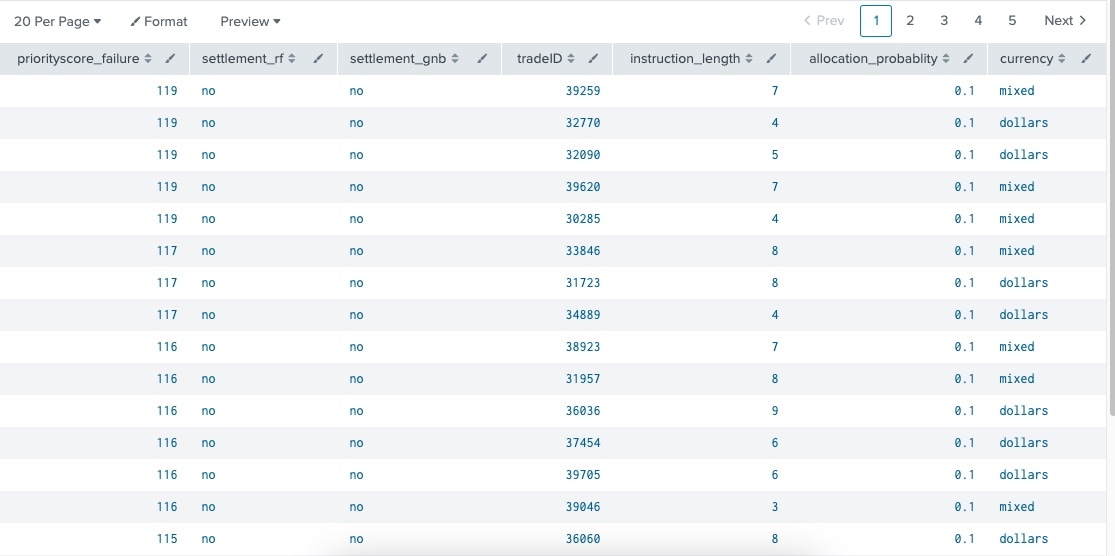Open the 20 Per Page dropdown

(x=58, y=21)
